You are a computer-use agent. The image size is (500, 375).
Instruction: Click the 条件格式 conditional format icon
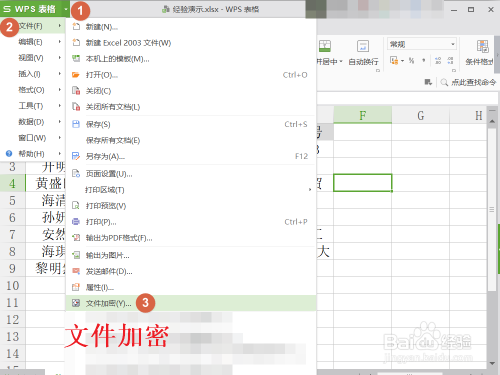[x=482, y=46]
